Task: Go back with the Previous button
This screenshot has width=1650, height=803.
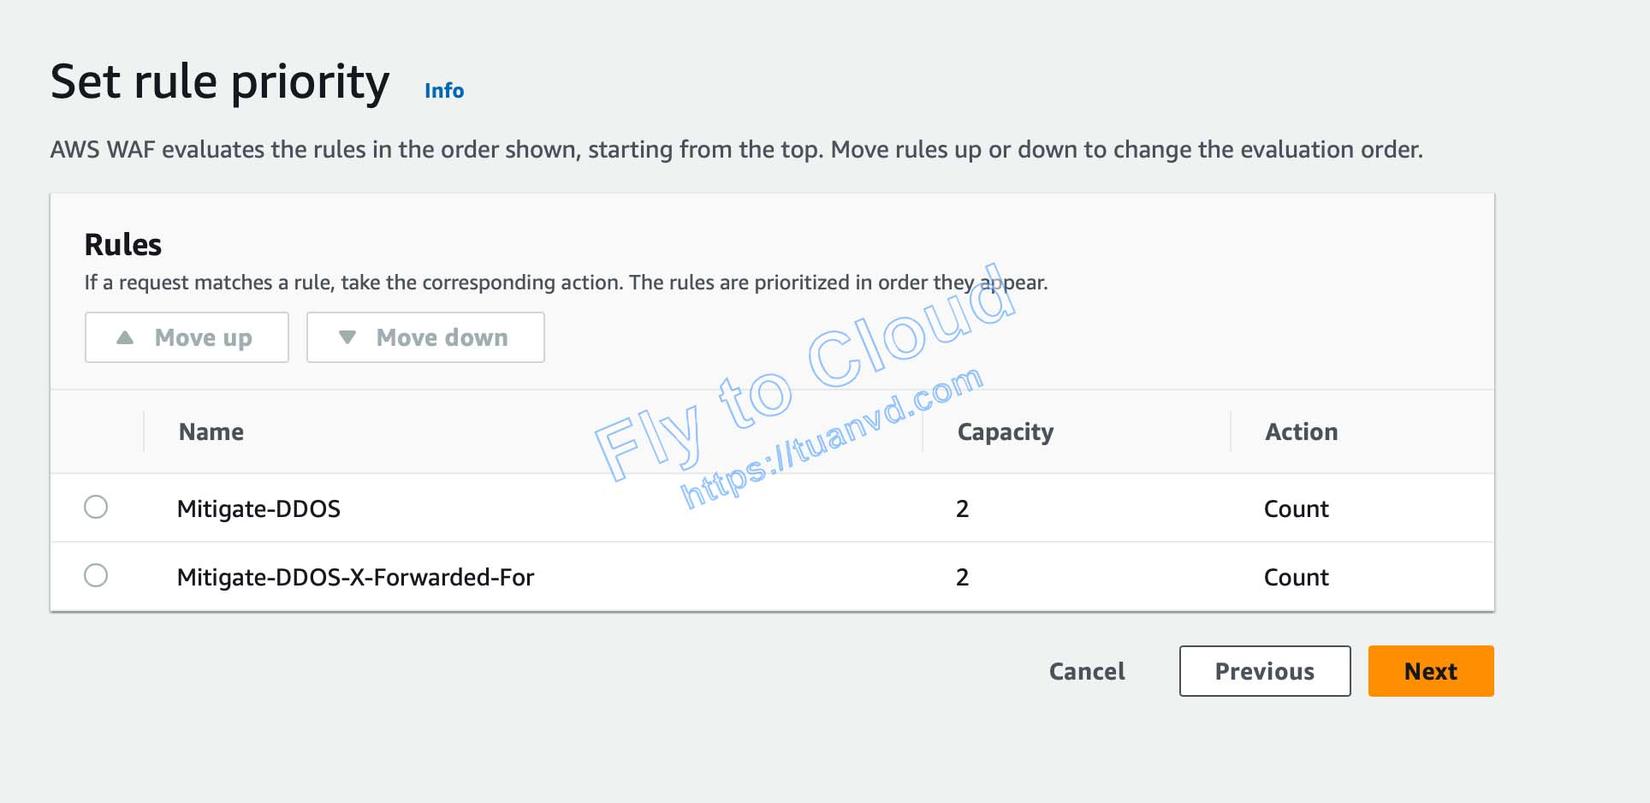Action: (1264, 671)
